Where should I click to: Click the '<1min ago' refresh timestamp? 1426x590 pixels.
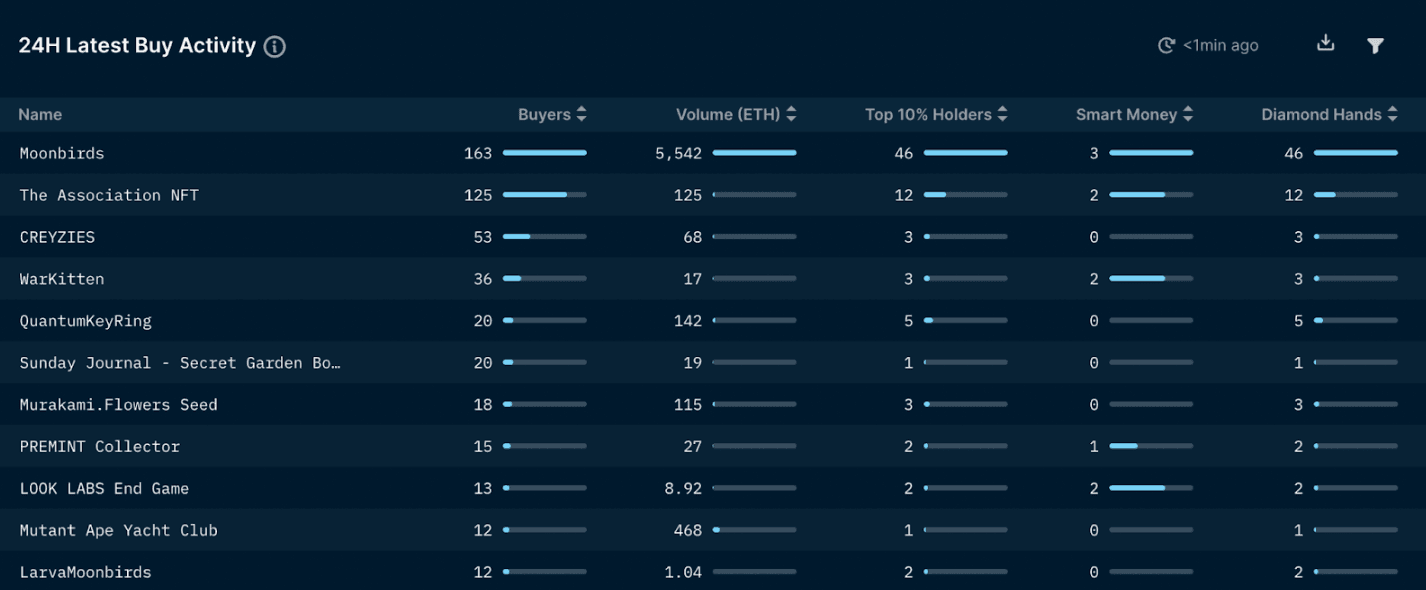click(1220, 45)
